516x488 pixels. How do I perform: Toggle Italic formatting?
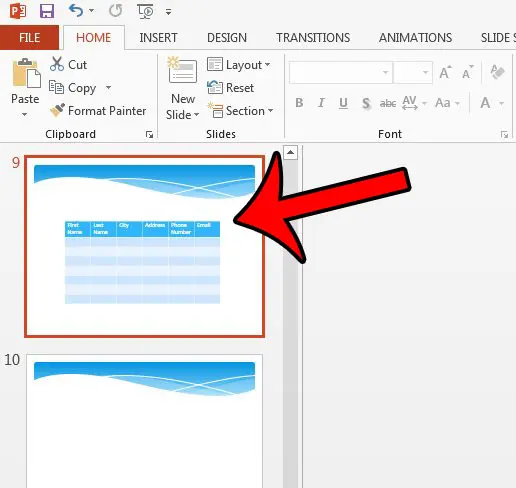[x=321, y=103]
